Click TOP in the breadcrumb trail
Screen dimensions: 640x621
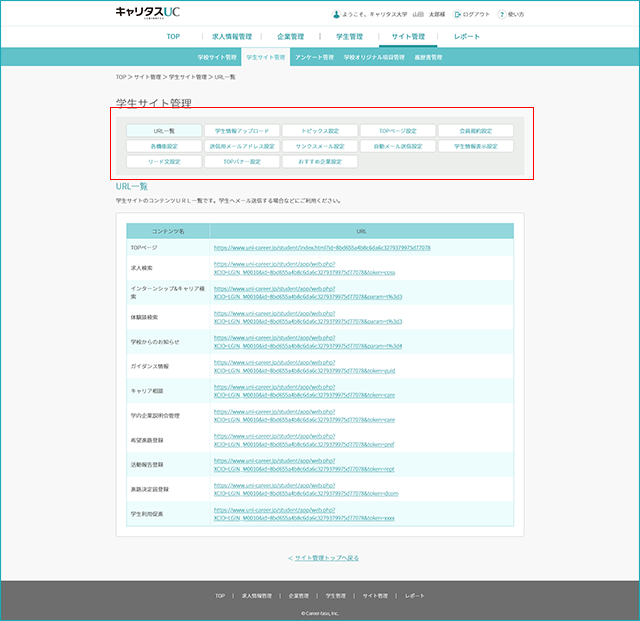[121, 77]
